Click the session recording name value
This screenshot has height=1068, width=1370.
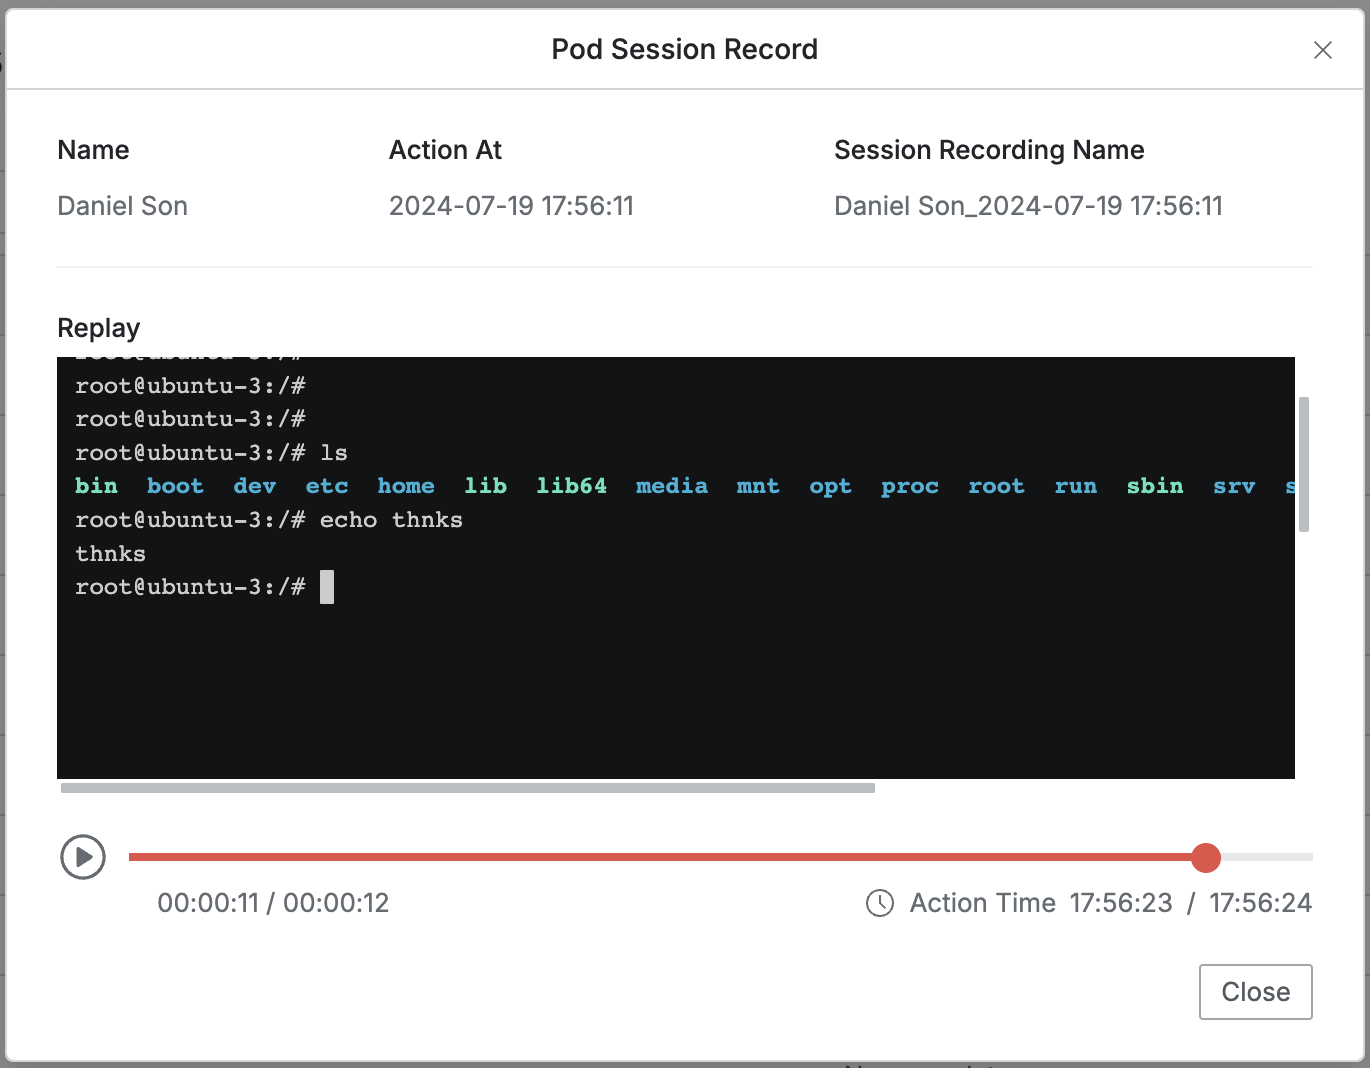(x=1028, y=206)
